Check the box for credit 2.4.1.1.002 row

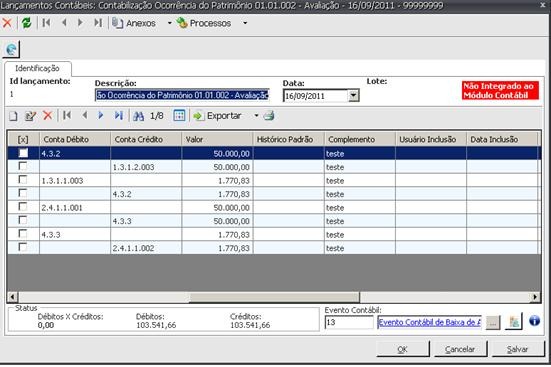tap(23, 247)
